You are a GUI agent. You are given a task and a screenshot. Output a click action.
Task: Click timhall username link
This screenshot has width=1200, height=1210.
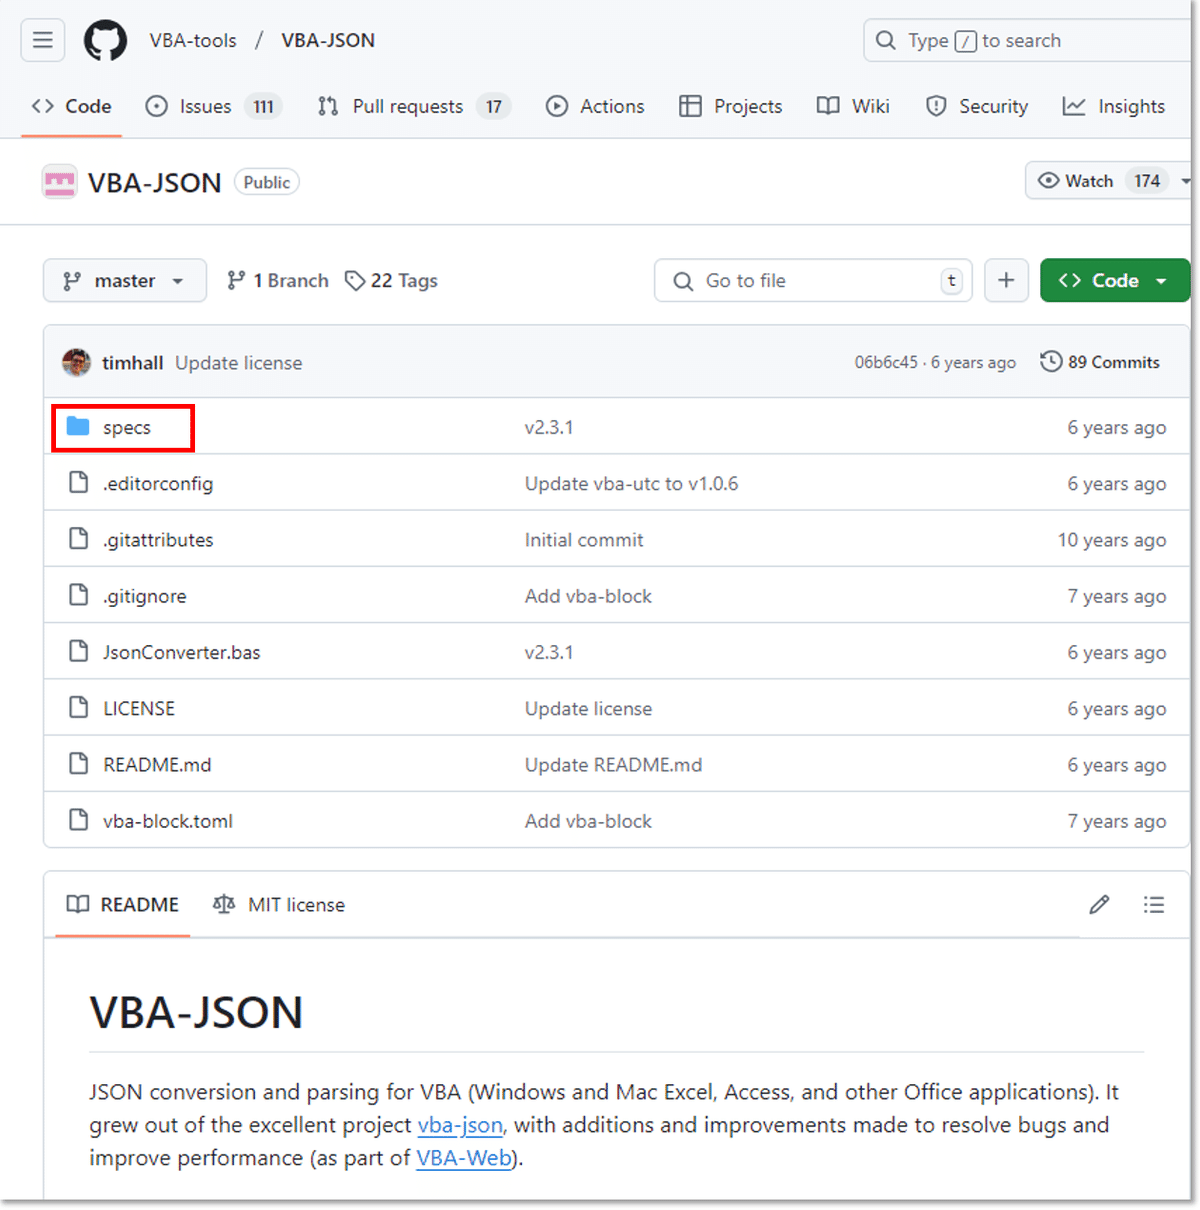(x=132, y=363)
